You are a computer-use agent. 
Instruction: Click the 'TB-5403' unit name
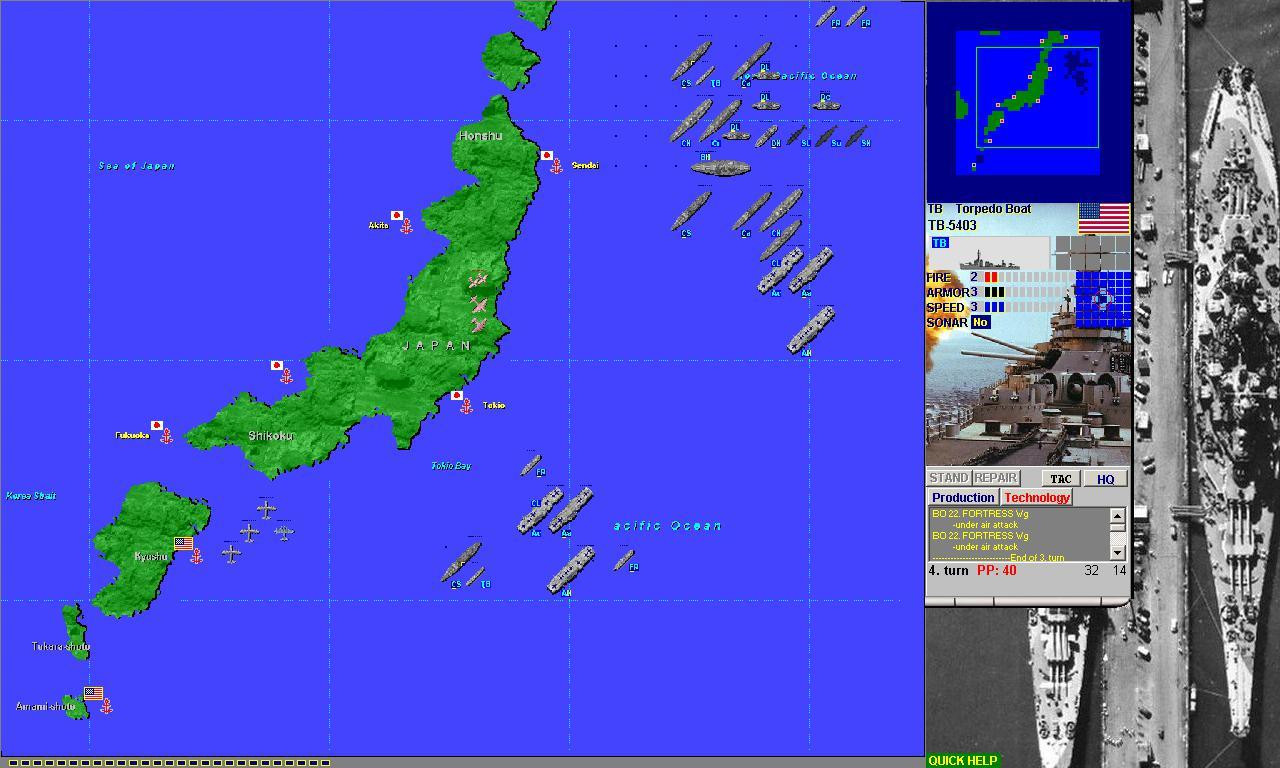(952, 226)
